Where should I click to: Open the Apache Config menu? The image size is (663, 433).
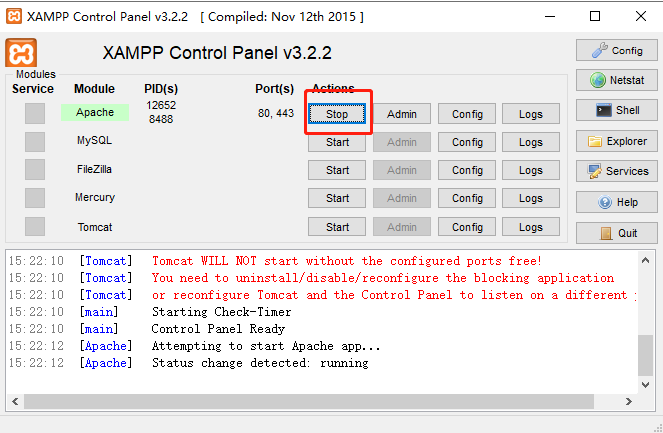(467, 114)
